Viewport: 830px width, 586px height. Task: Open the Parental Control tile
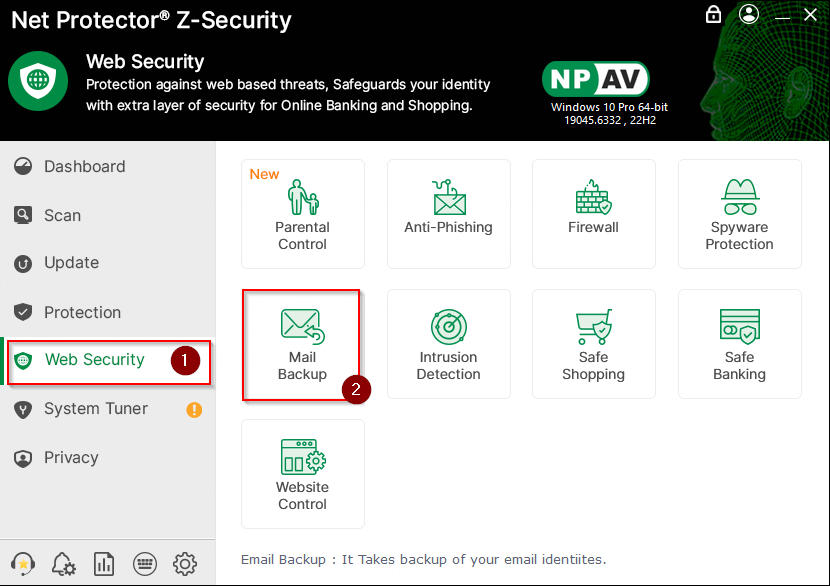pyautogui.click(x=302, y=213)
